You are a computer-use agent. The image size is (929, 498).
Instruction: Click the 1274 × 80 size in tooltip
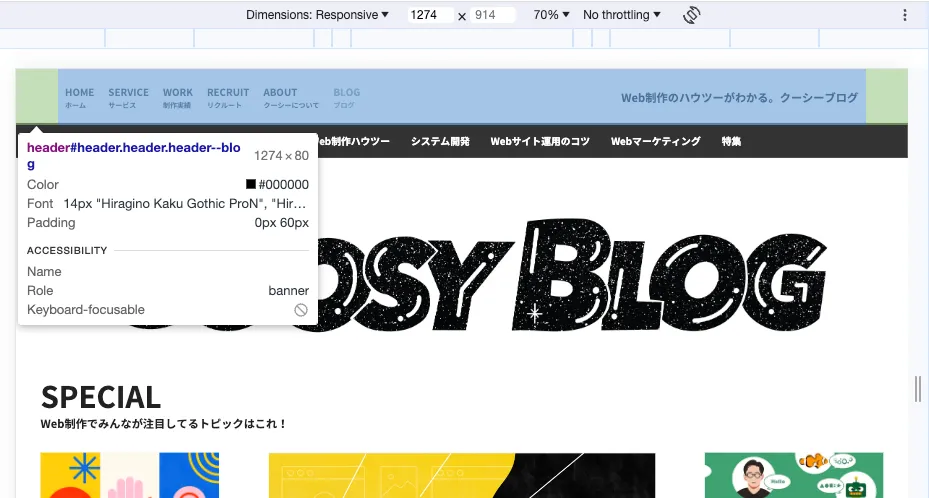pos(281,156)
